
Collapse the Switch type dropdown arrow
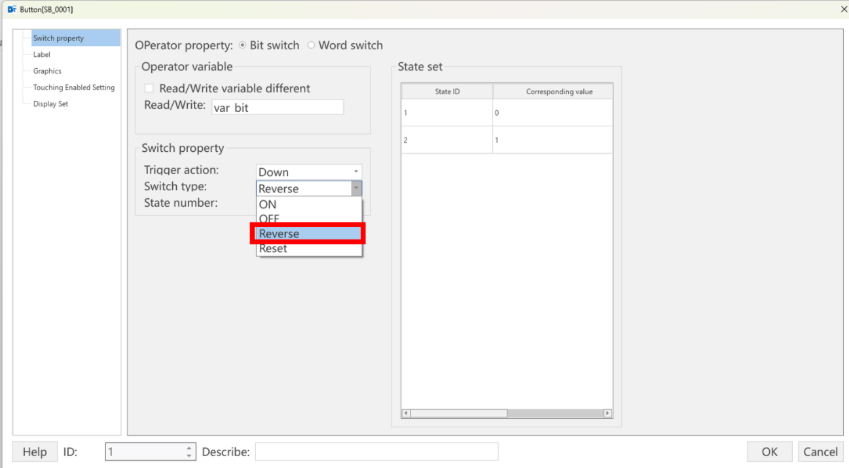[356, 188]
